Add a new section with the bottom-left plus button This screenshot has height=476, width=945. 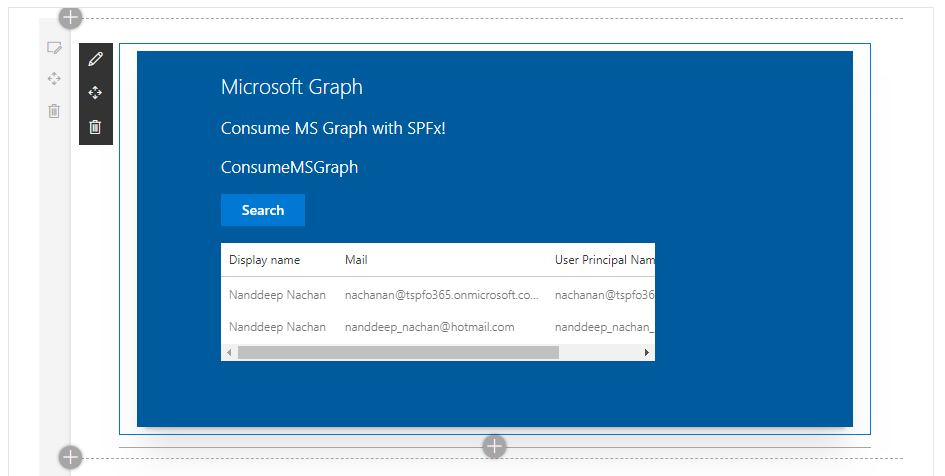[71, 457]
